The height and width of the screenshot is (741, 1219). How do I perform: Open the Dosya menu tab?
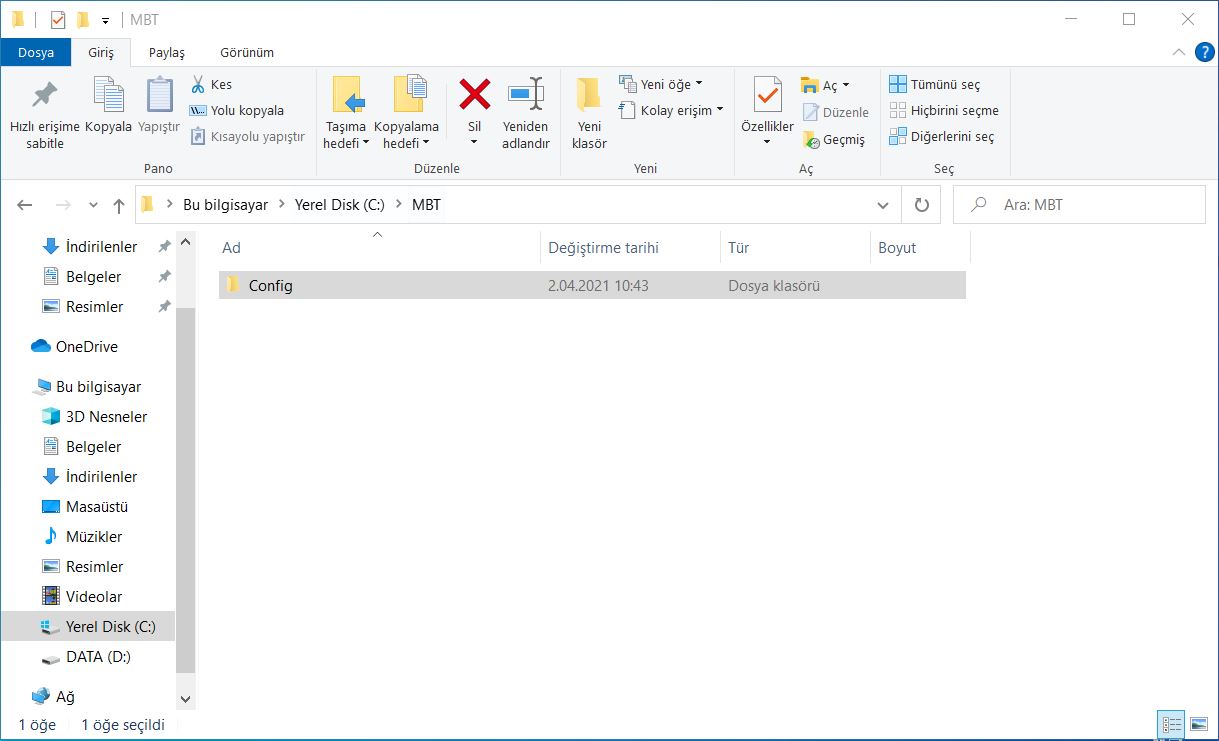pos(36,52)
